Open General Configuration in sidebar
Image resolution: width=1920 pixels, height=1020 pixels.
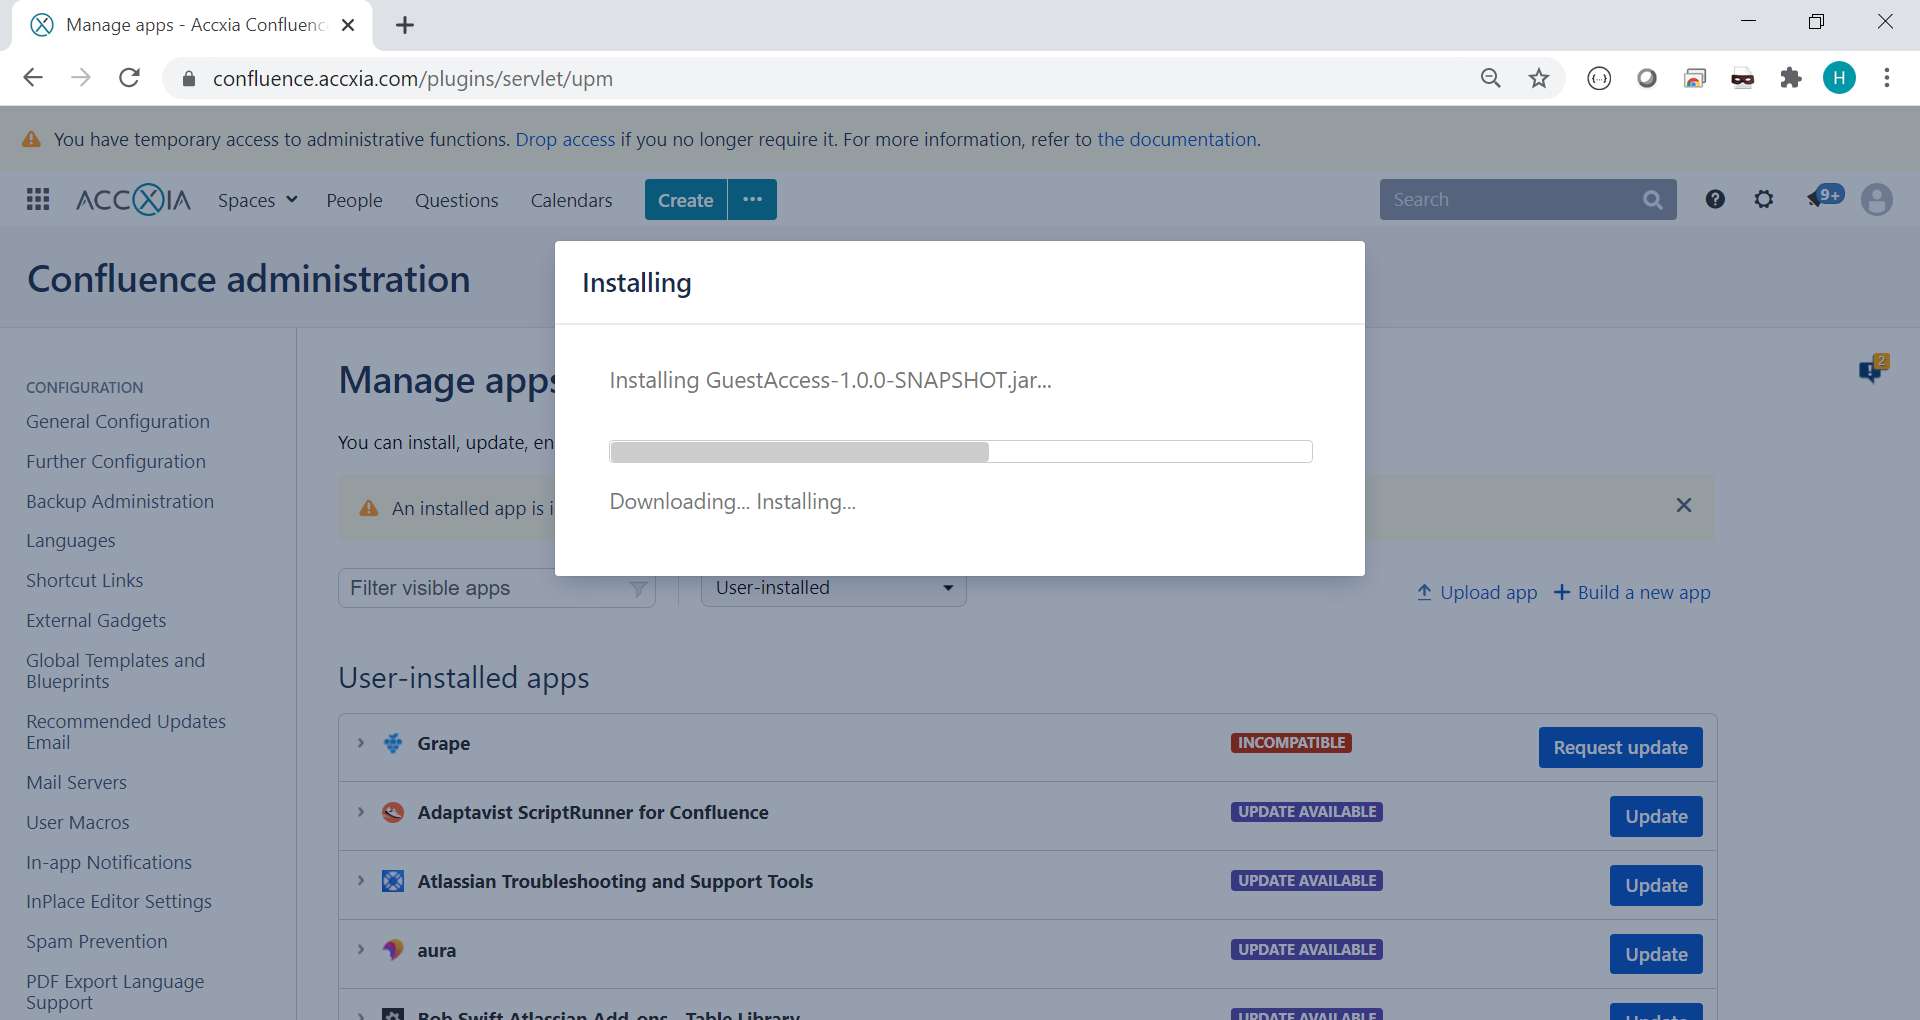(x=118, y=422)
